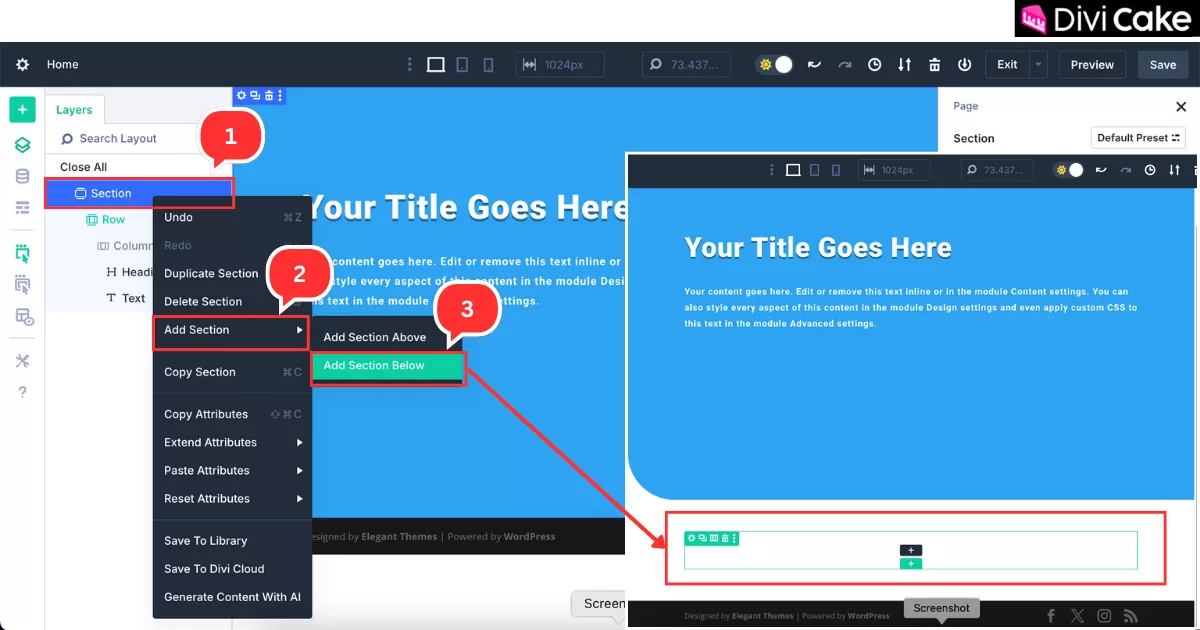The image size is (1200, 630).
Task: Open the Layers tab
Action: pos(74,110)
